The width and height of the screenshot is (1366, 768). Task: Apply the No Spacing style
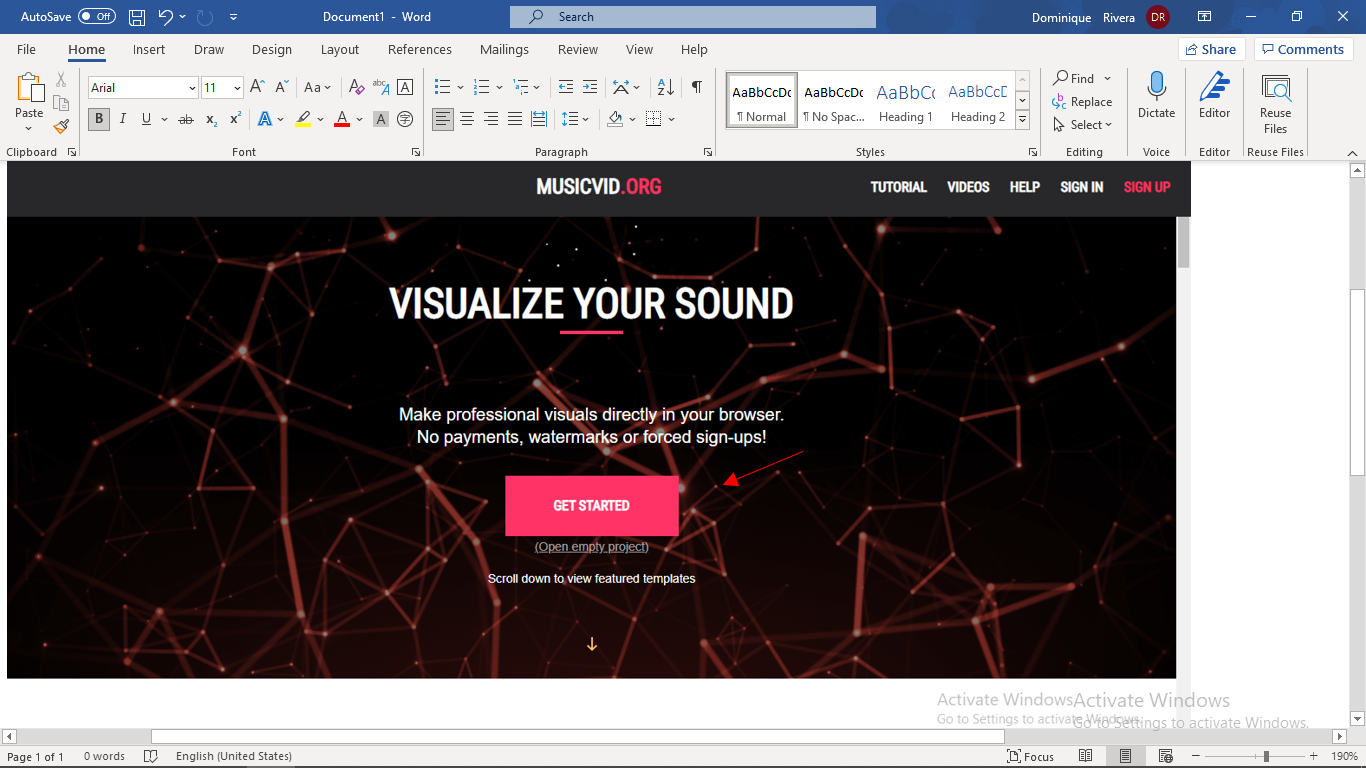(834, 101)
